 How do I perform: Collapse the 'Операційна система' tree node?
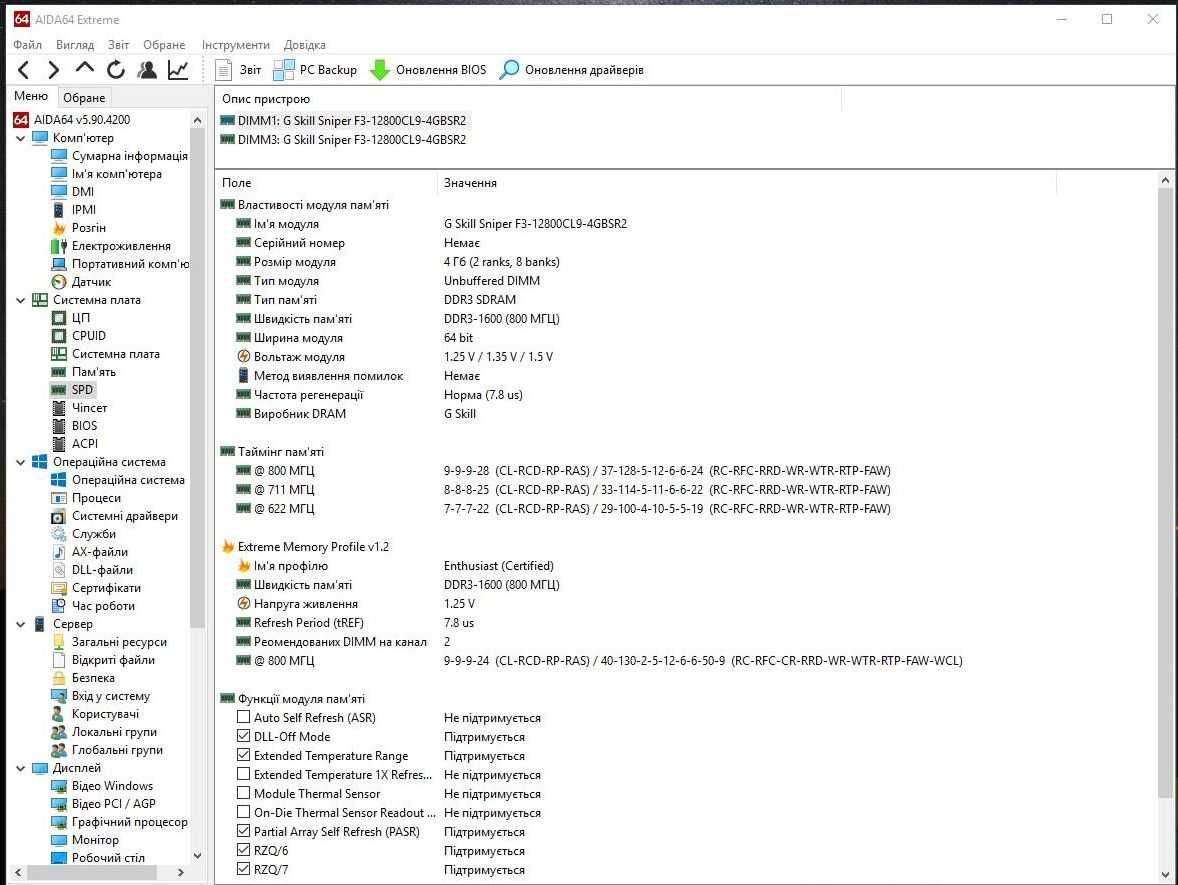point(21,463)
